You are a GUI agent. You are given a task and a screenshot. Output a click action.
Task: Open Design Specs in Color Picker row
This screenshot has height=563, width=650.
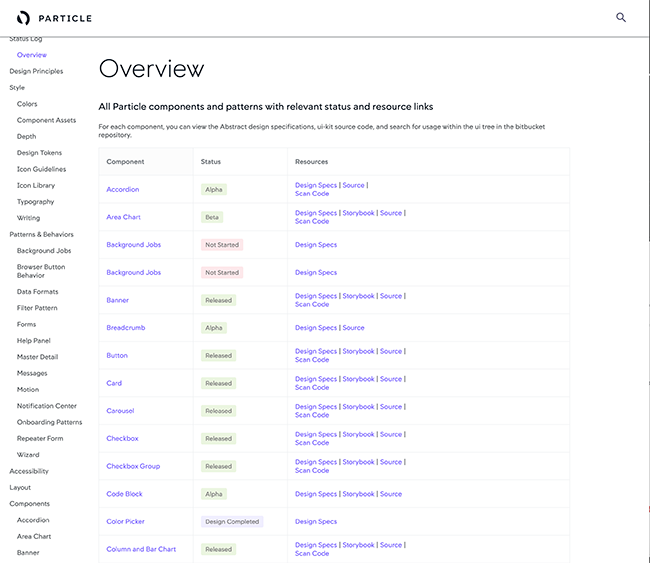tap(316, 522)
